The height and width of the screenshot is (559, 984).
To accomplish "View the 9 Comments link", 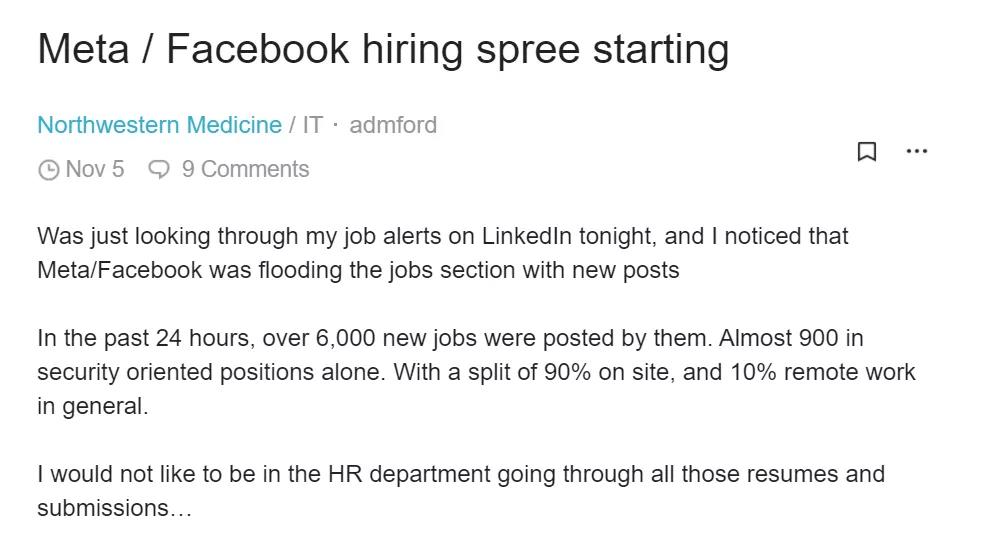I will [x=245, y=169].
